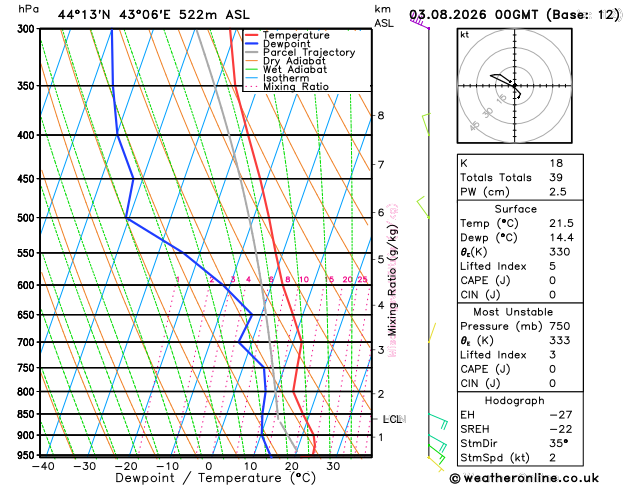Click the 950 hPa pressure label

coord(28,456)
